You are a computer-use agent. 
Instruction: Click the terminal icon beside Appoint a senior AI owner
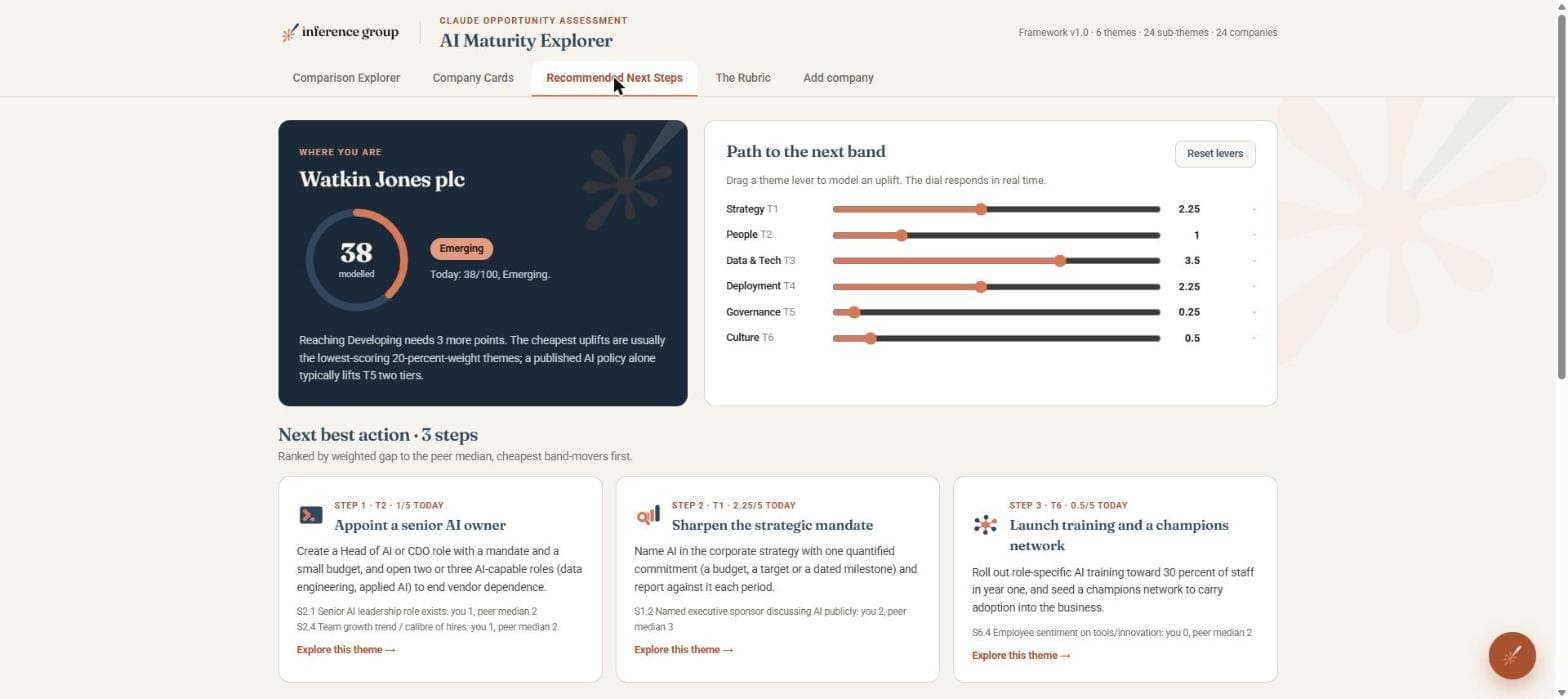pos(311,515)
